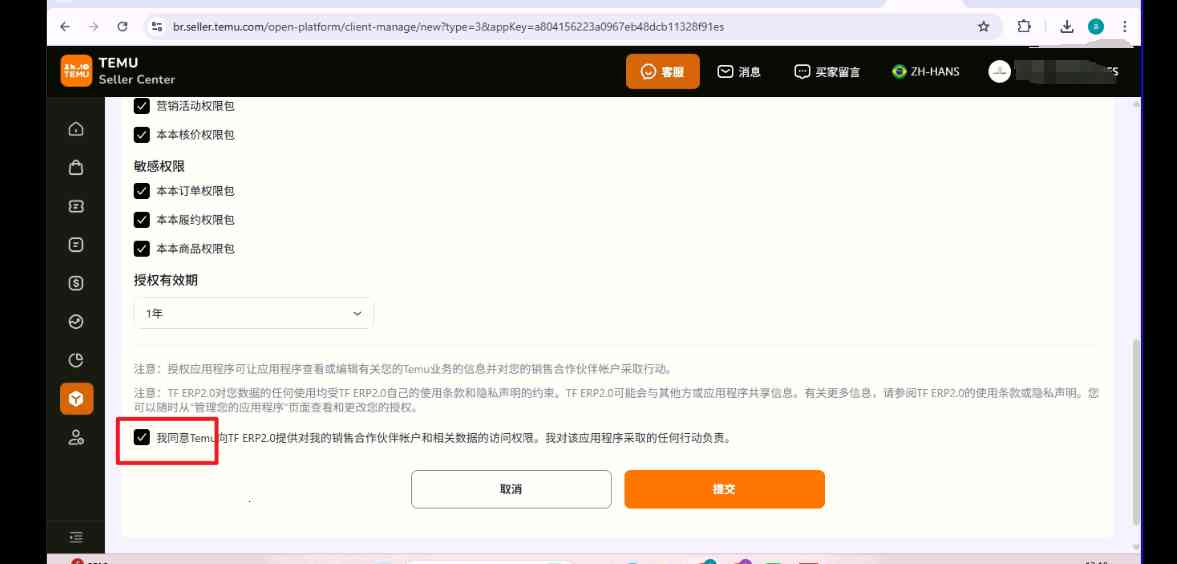Open browser downloads icon
The height and width of the screenshot is (564, 1177).
(x=1067, y=26)
